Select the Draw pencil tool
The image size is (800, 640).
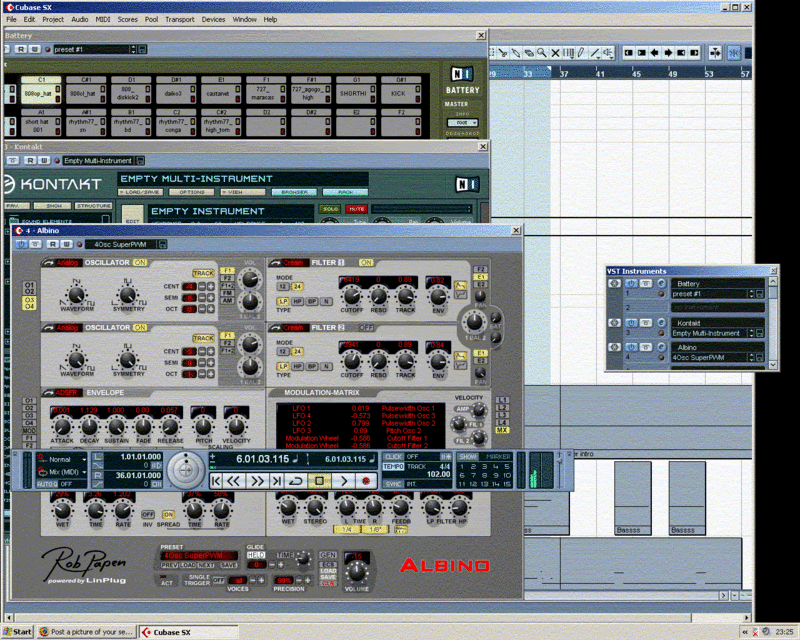click(x=582, y=53)
